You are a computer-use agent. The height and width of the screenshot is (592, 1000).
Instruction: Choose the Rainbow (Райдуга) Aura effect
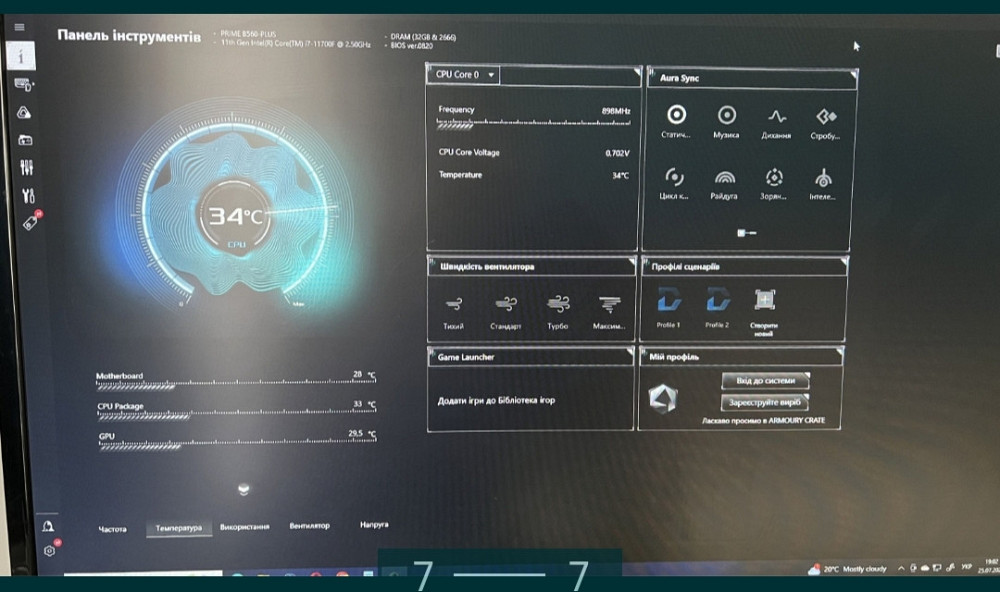(x=725, y=178)
